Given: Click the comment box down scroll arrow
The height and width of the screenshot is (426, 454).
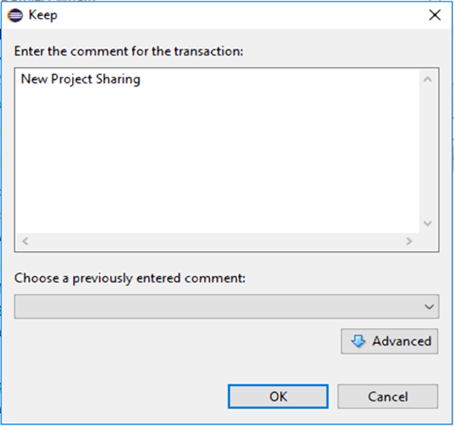Looking at the screenshot, I should tap(428, 223).
